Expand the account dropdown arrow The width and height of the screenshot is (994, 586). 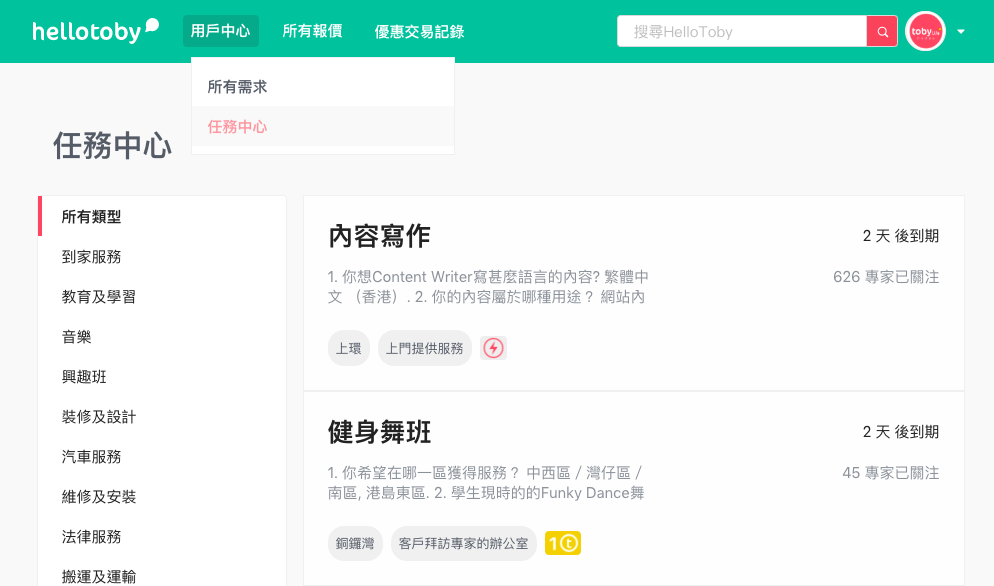(x=961, y=31)
